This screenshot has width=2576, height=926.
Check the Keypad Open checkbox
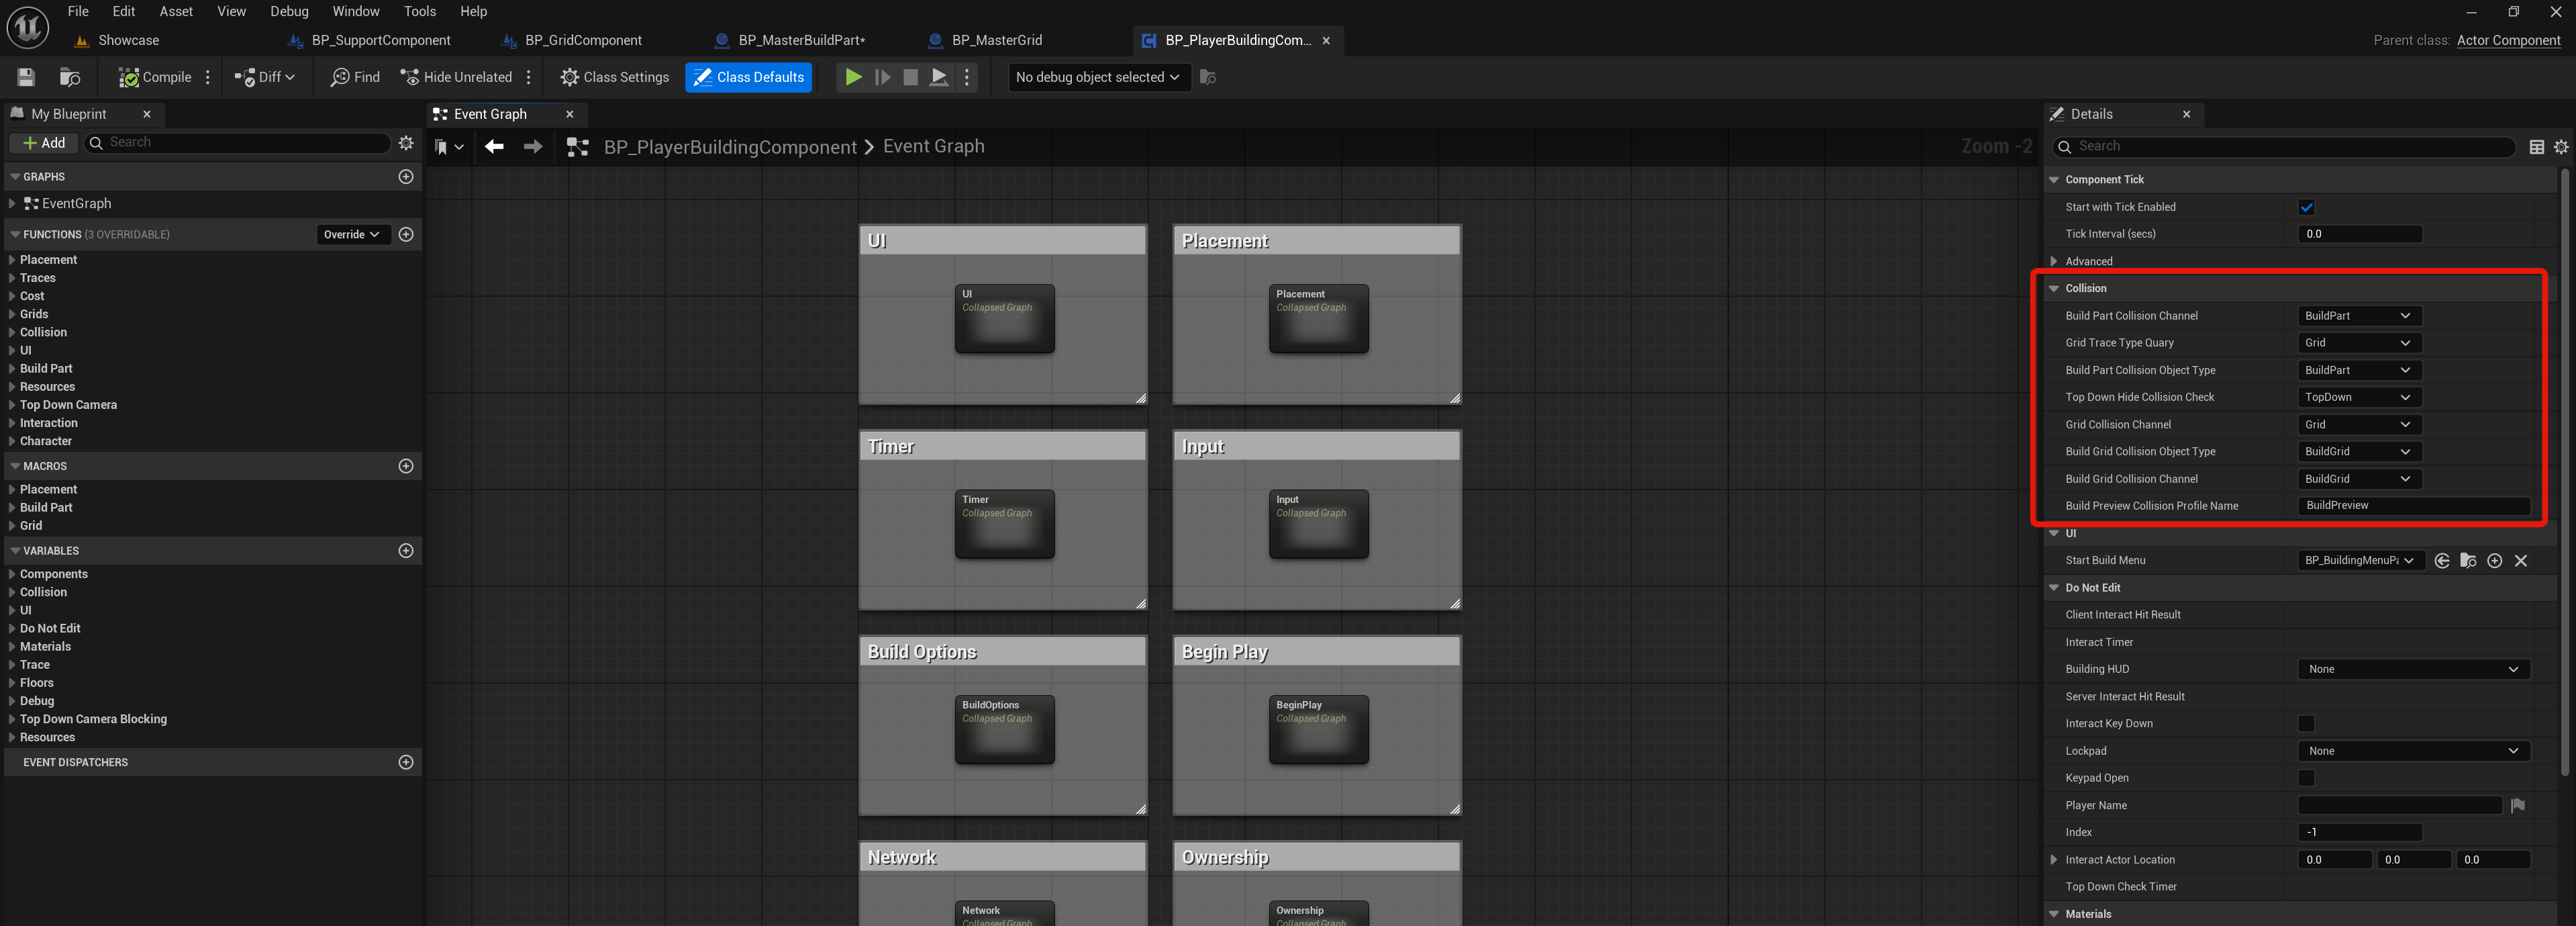2306,778
